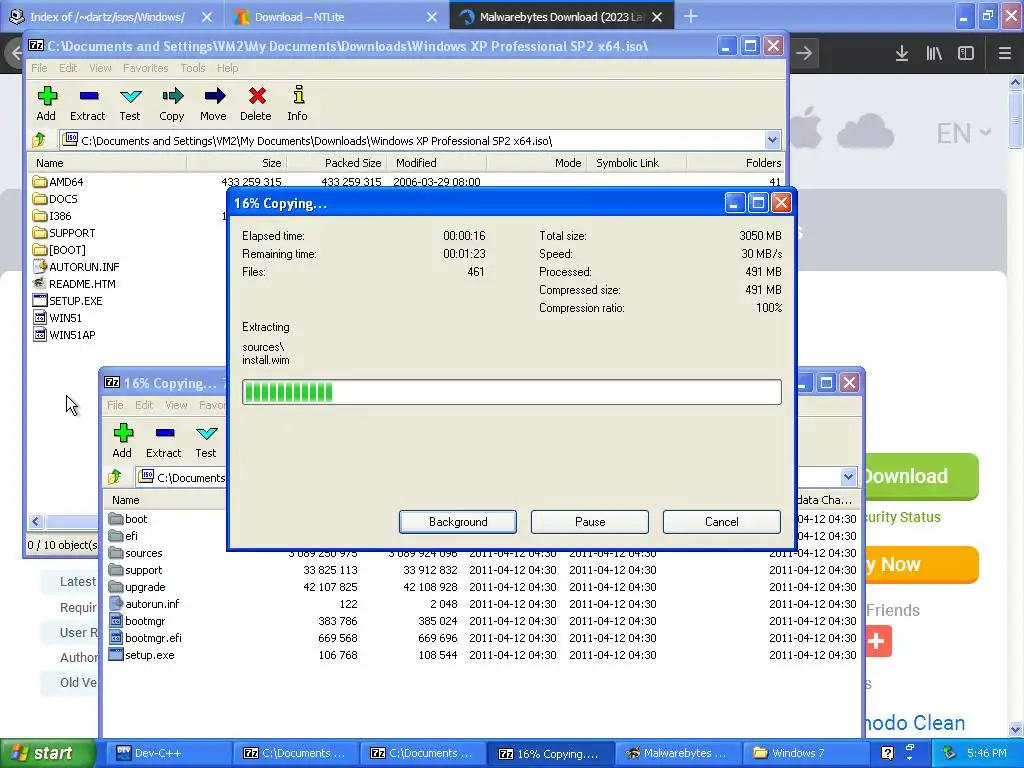
Task: Select SETUP.EXE in XP iso listing
Action: [68, 300]
